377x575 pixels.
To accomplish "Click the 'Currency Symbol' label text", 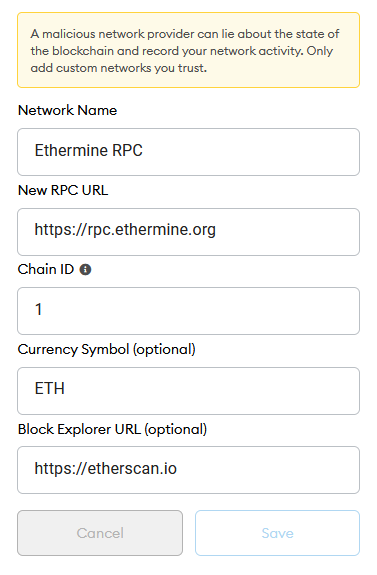I will coord(73,349).
